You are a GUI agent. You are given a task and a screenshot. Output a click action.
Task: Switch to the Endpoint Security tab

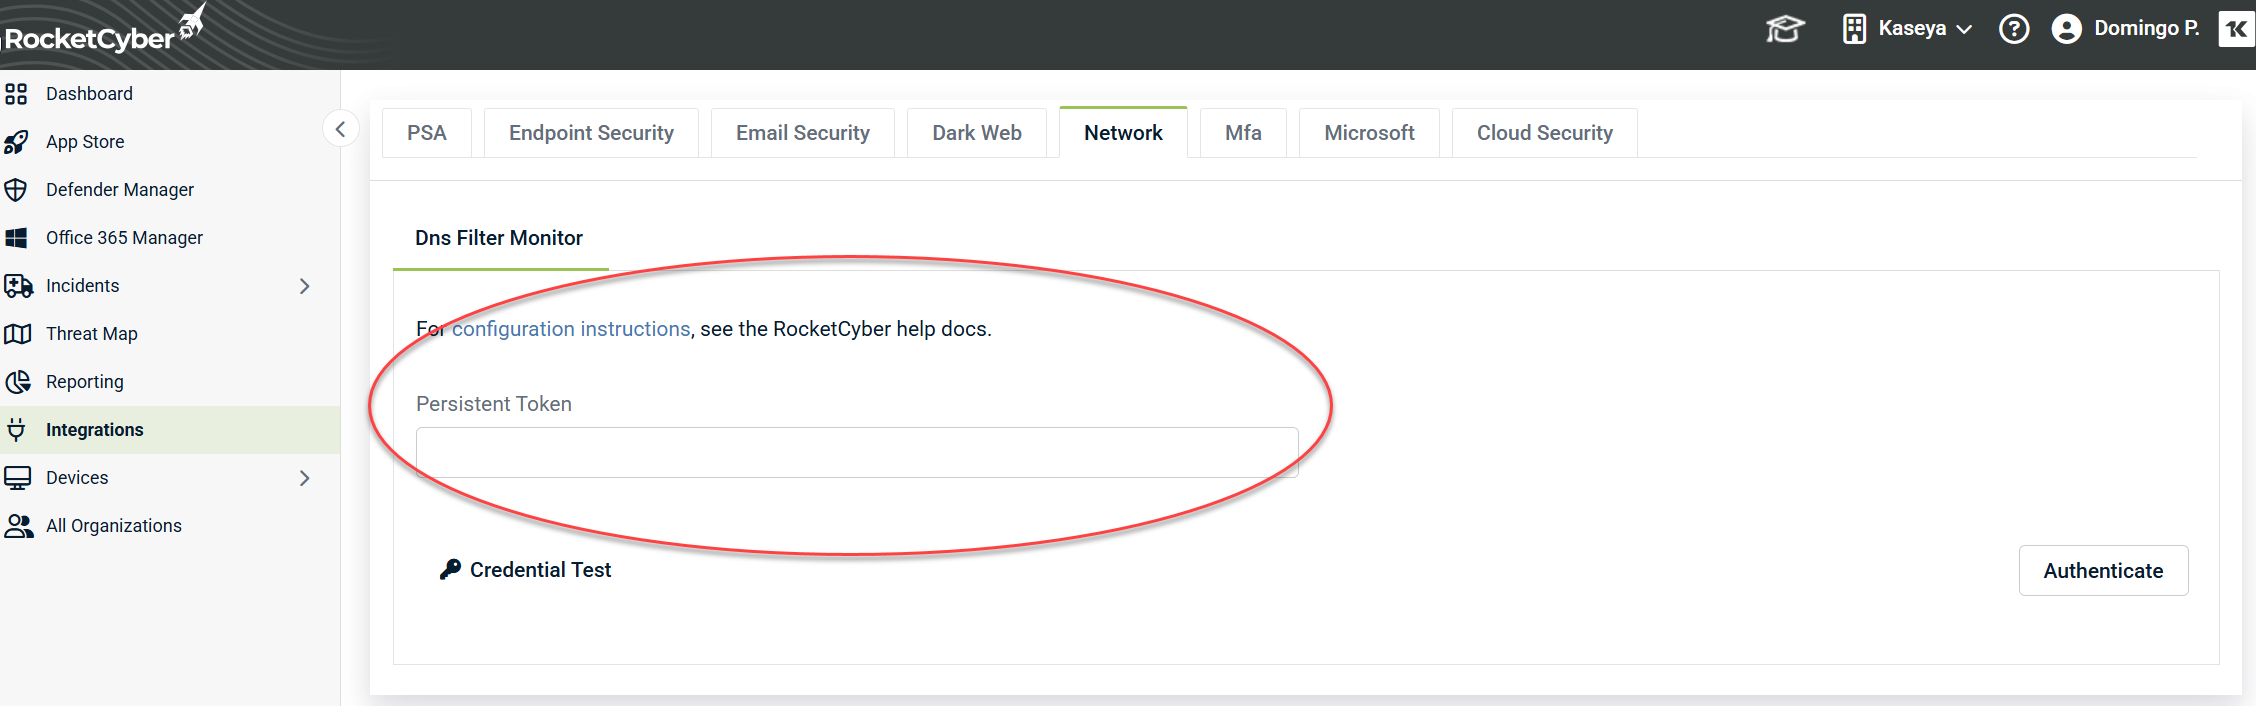click(591, 133)
